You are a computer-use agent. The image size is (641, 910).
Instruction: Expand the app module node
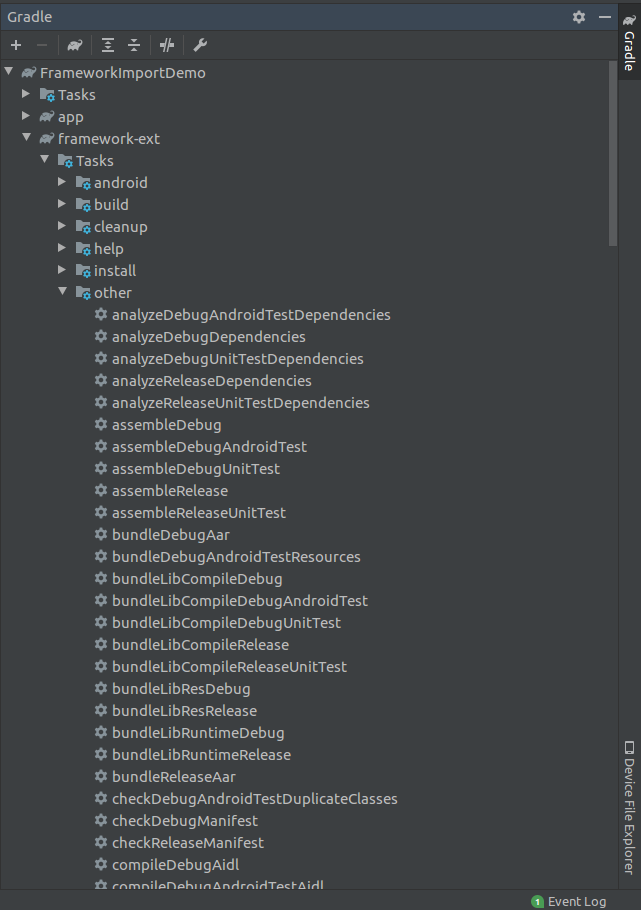pos(26,116)
